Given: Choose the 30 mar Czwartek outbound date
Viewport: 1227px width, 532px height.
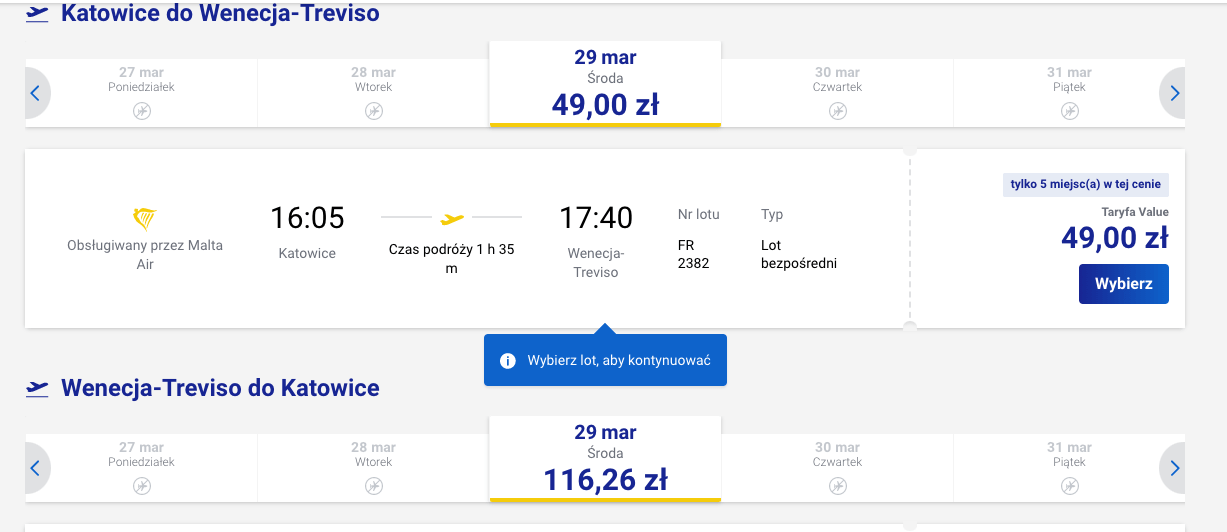Looking at the screenshot, I should 837,79.
